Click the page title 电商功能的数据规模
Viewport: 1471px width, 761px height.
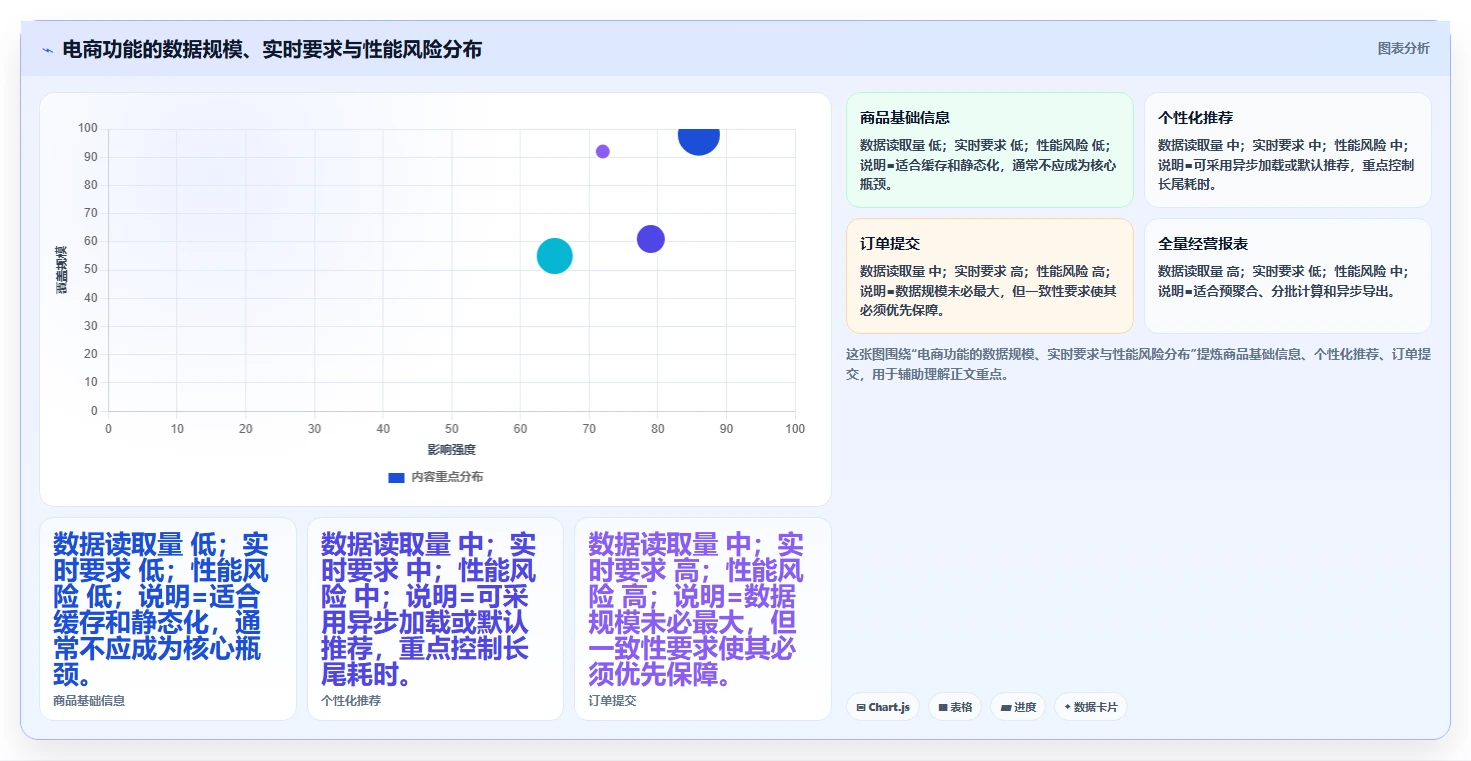272,49
